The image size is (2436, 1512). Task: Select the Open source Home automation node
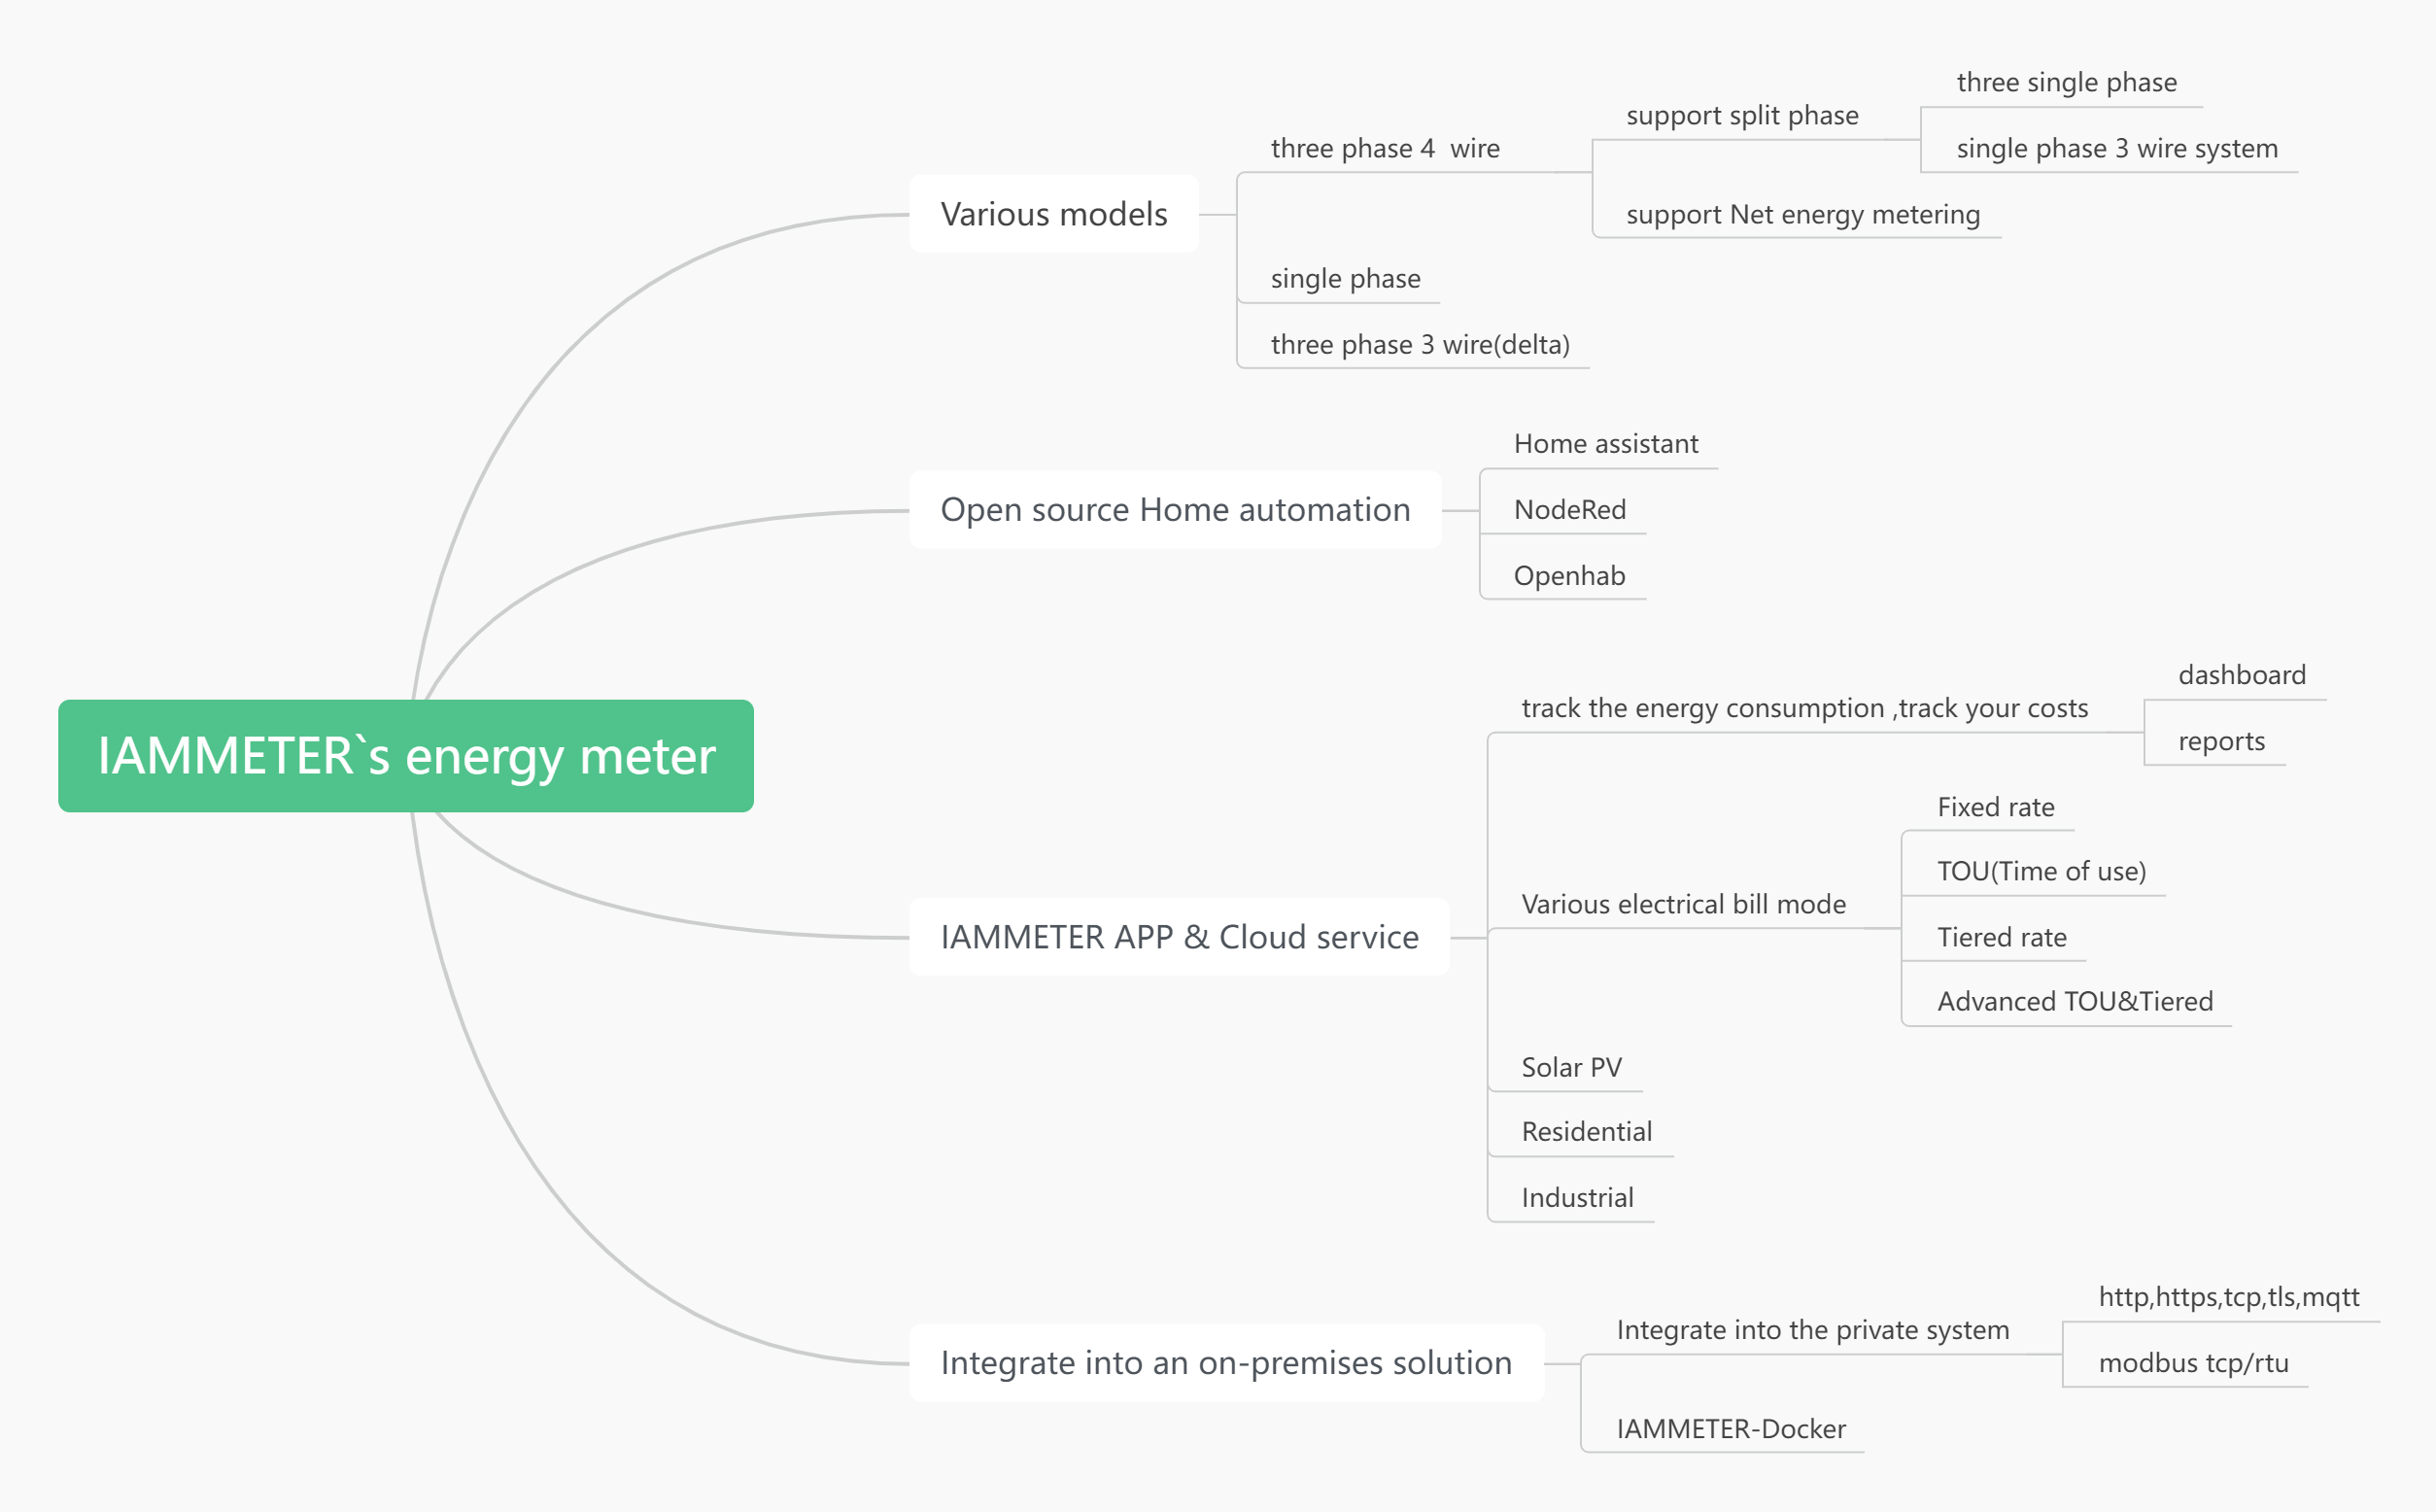[x=1175, y=510]
